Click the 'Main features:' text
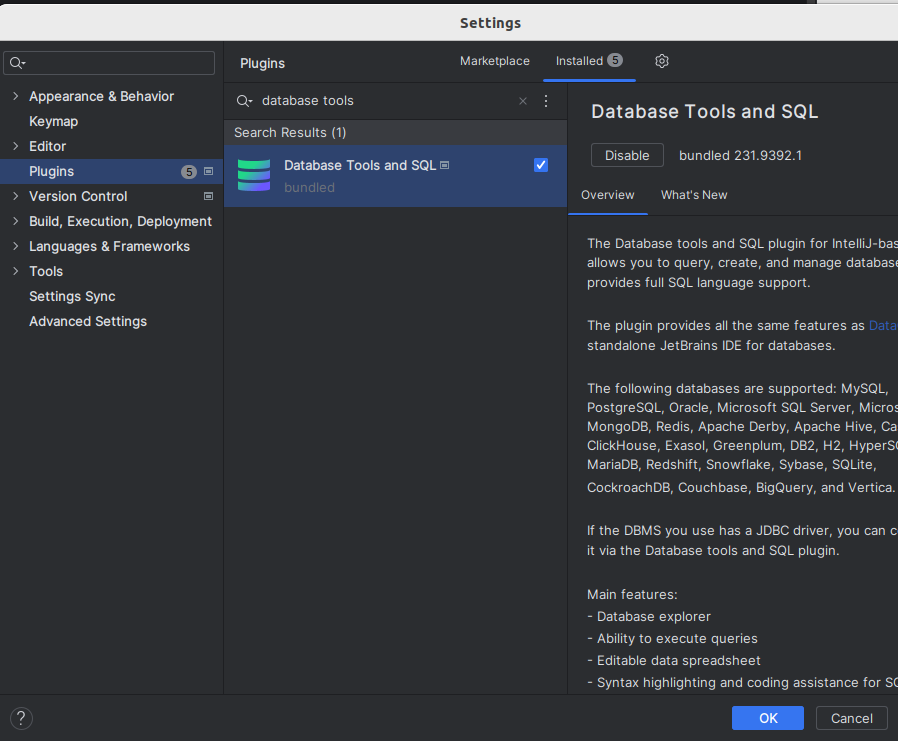898x741 pixels. [x=632, y=594]
